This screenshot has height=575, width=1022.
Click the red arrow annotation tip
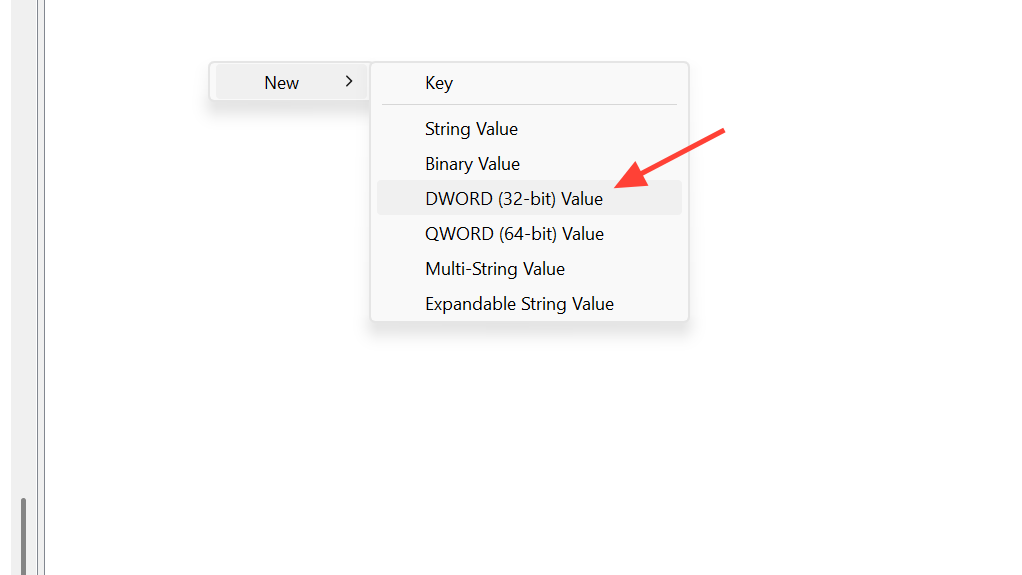[x=617, y=185]
